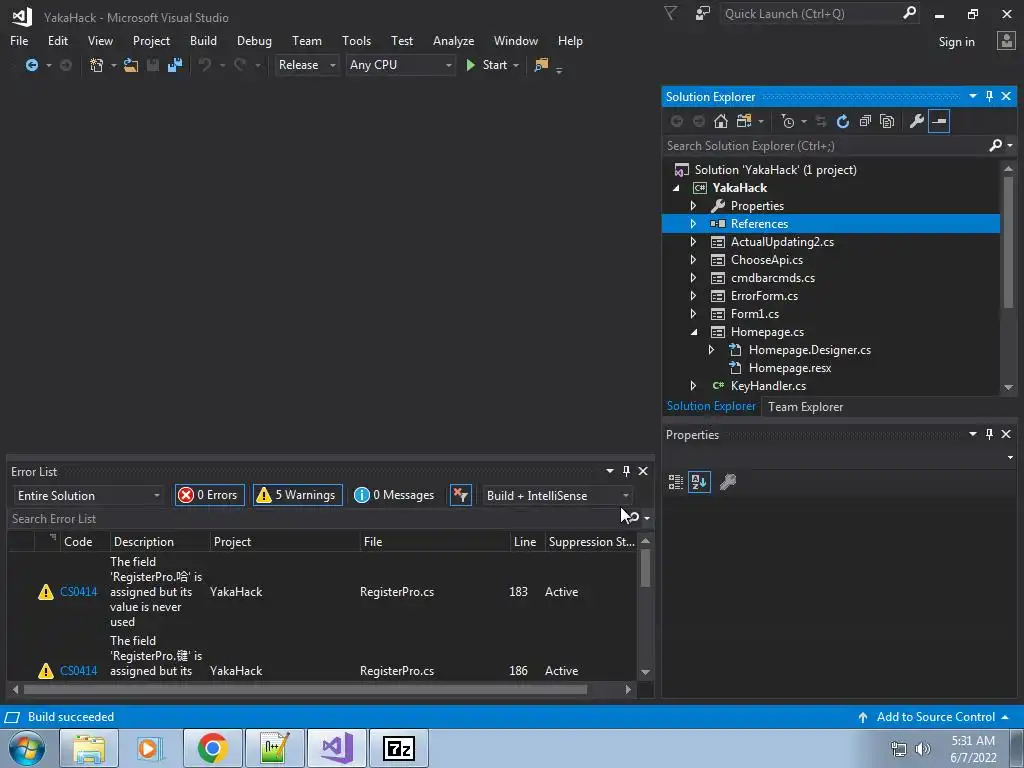
Task: Expand the Homepage.Designer.cs node
Action: click(711, 350)
